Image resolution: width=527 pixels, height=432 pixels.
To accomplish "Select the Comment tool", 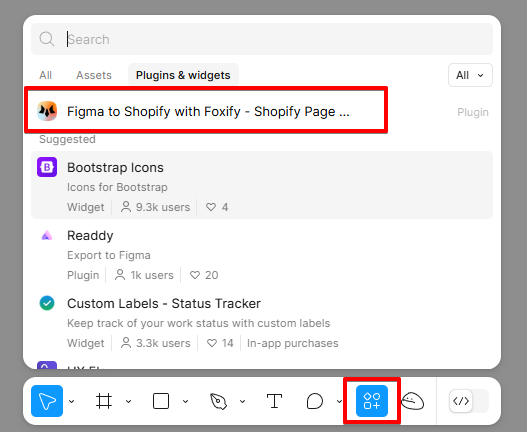I will point(315,401).
